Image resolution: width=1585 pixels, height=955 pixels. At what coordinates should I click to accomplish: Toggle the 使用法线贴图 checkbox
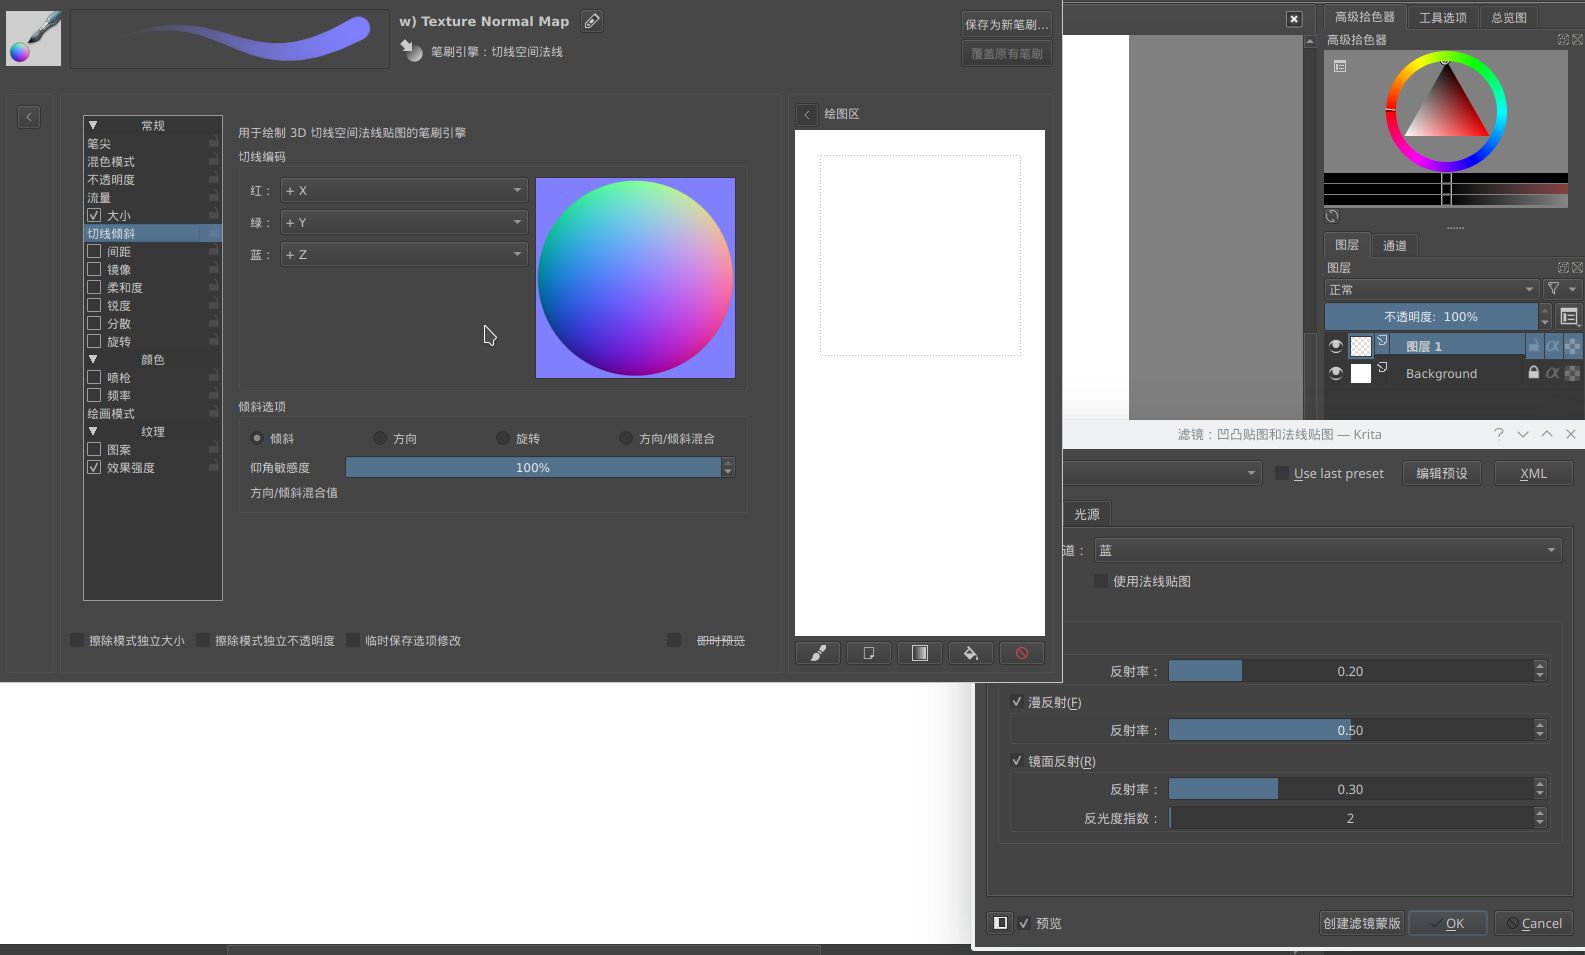(1101, 581)
